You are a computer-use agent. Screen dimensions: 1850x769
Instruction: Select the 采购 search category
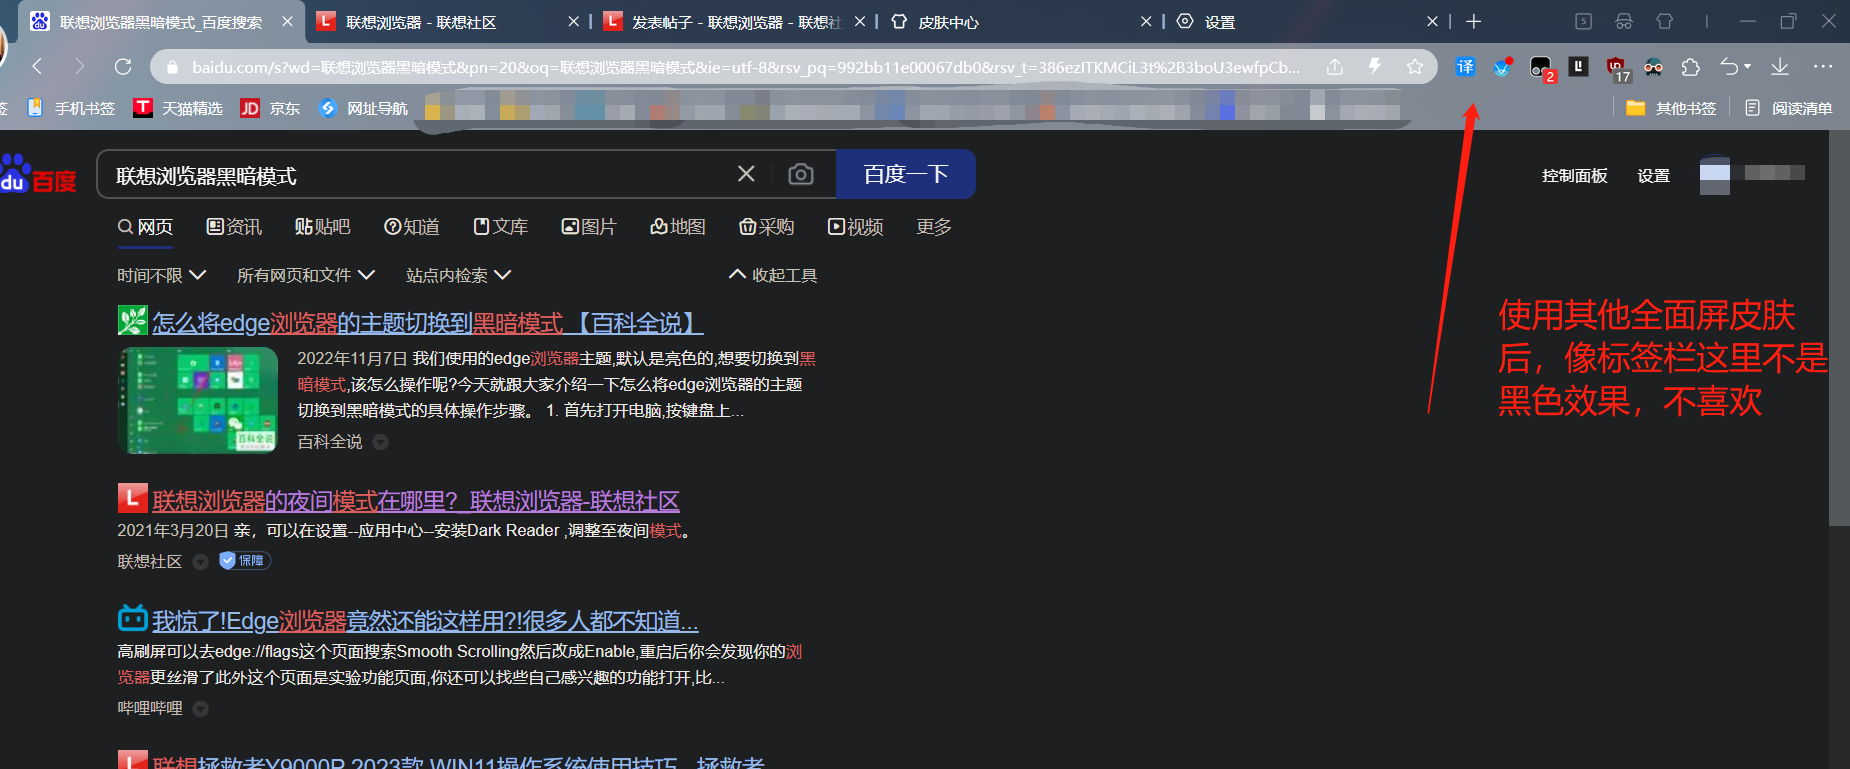coord(767,227)
